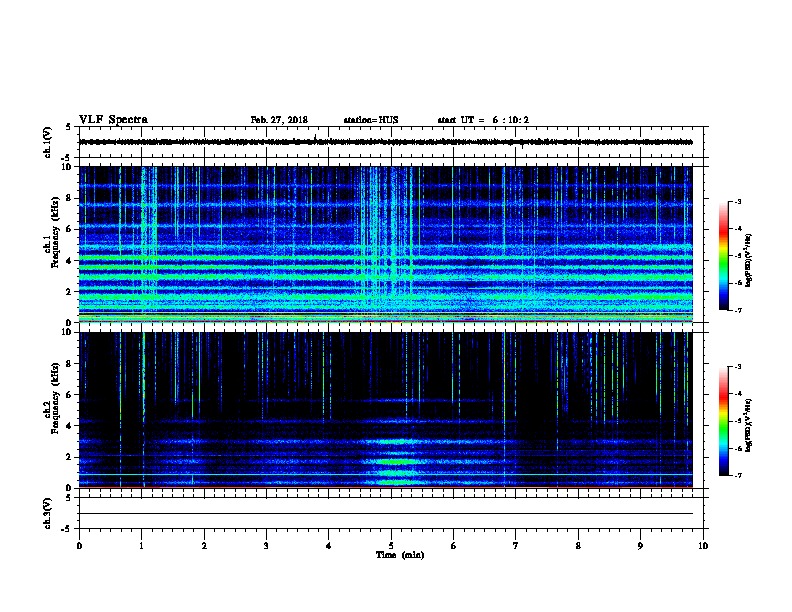Click the time axis tick labeled "3"
792x612 pixels.
click(x=266, y=545)
